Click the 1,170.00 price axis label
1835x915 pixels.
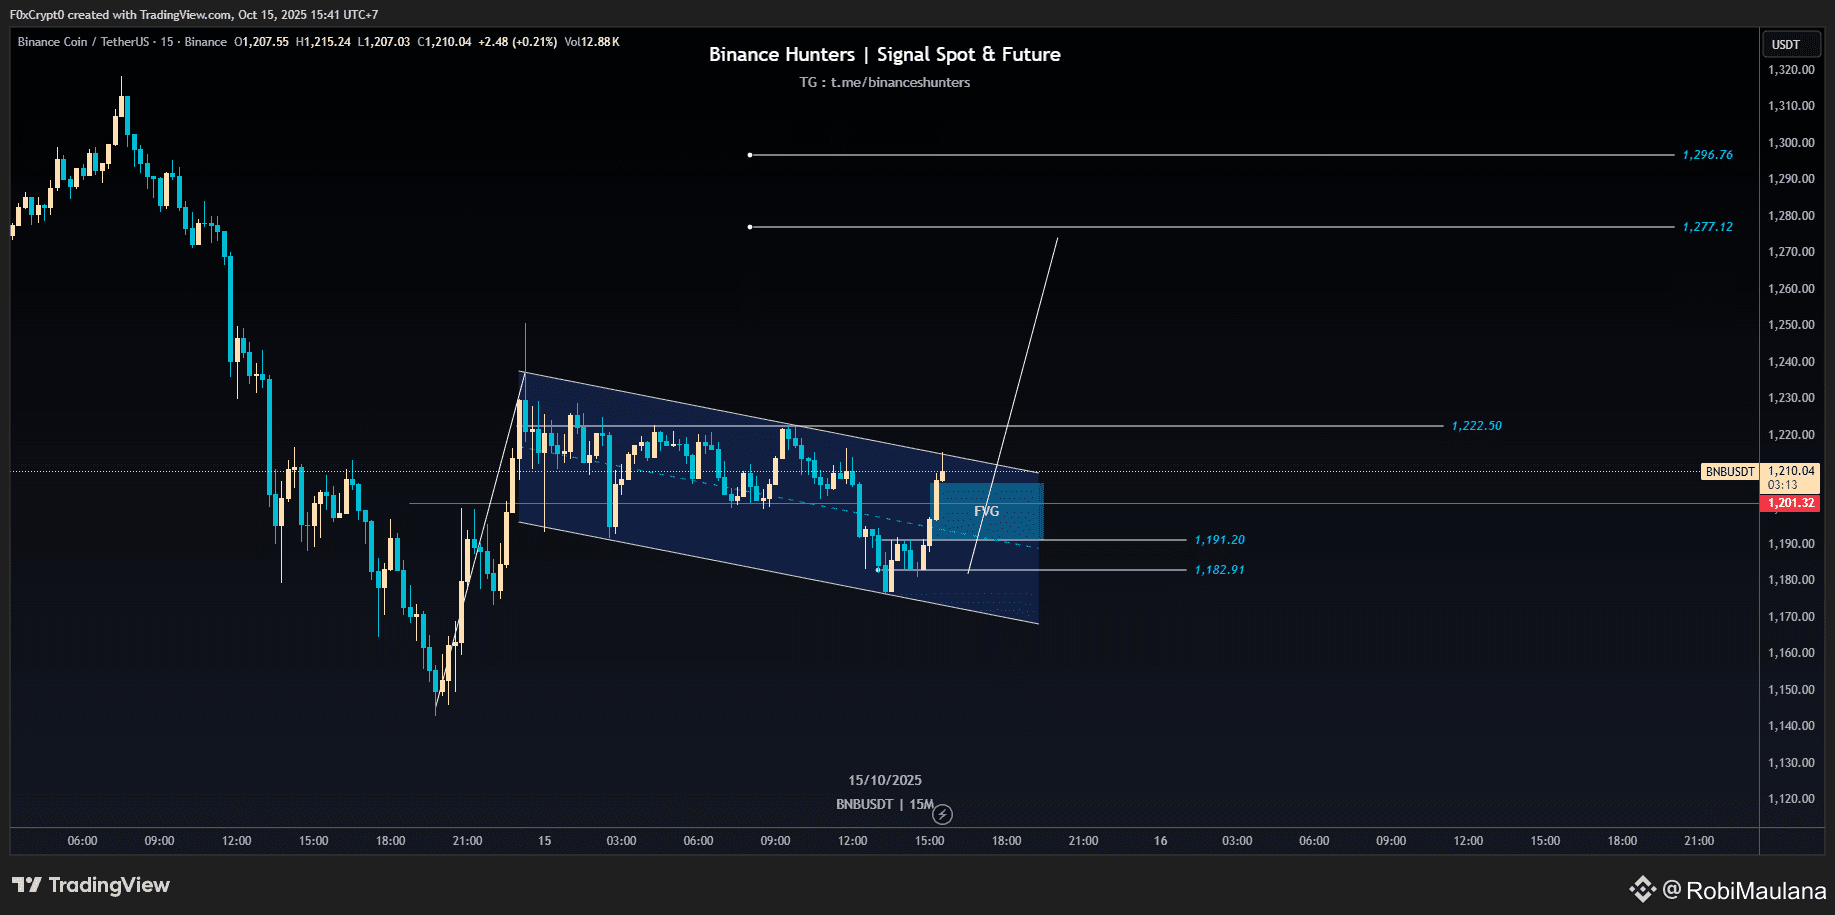coord(1791,617)
